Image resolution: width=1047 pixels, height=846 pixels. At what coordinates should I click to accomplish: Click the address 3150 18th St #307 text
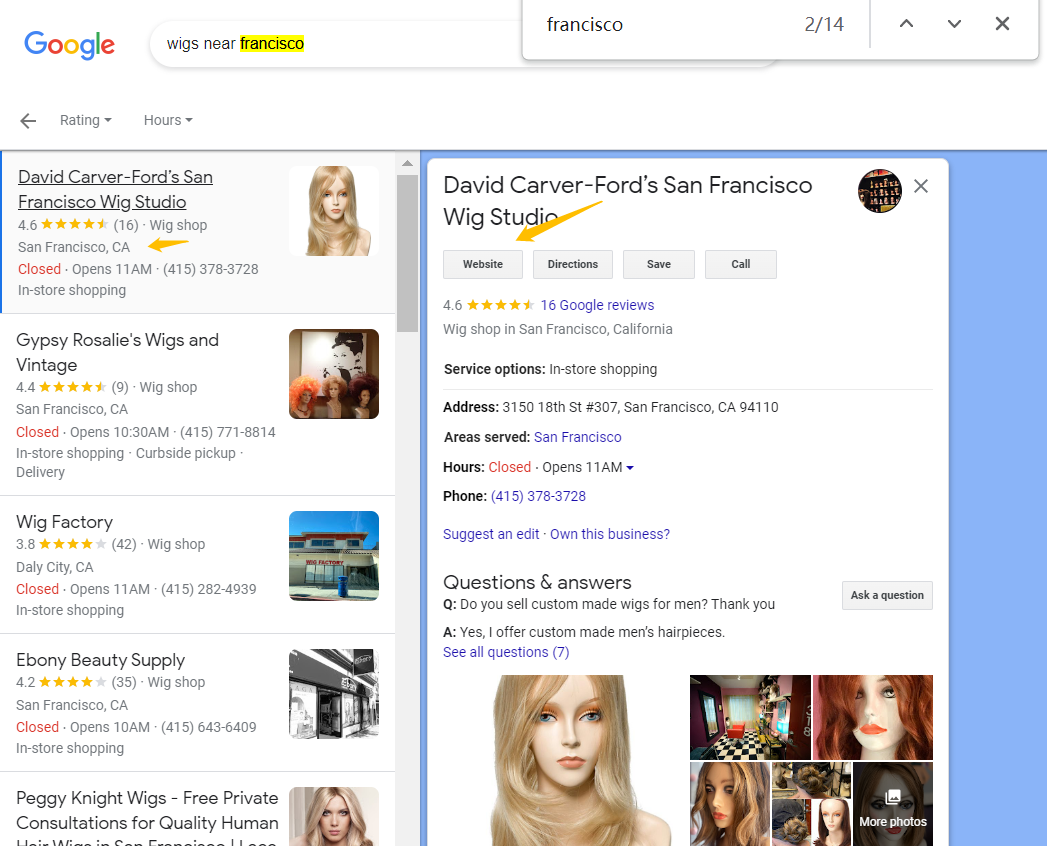(x=640, y=407)
